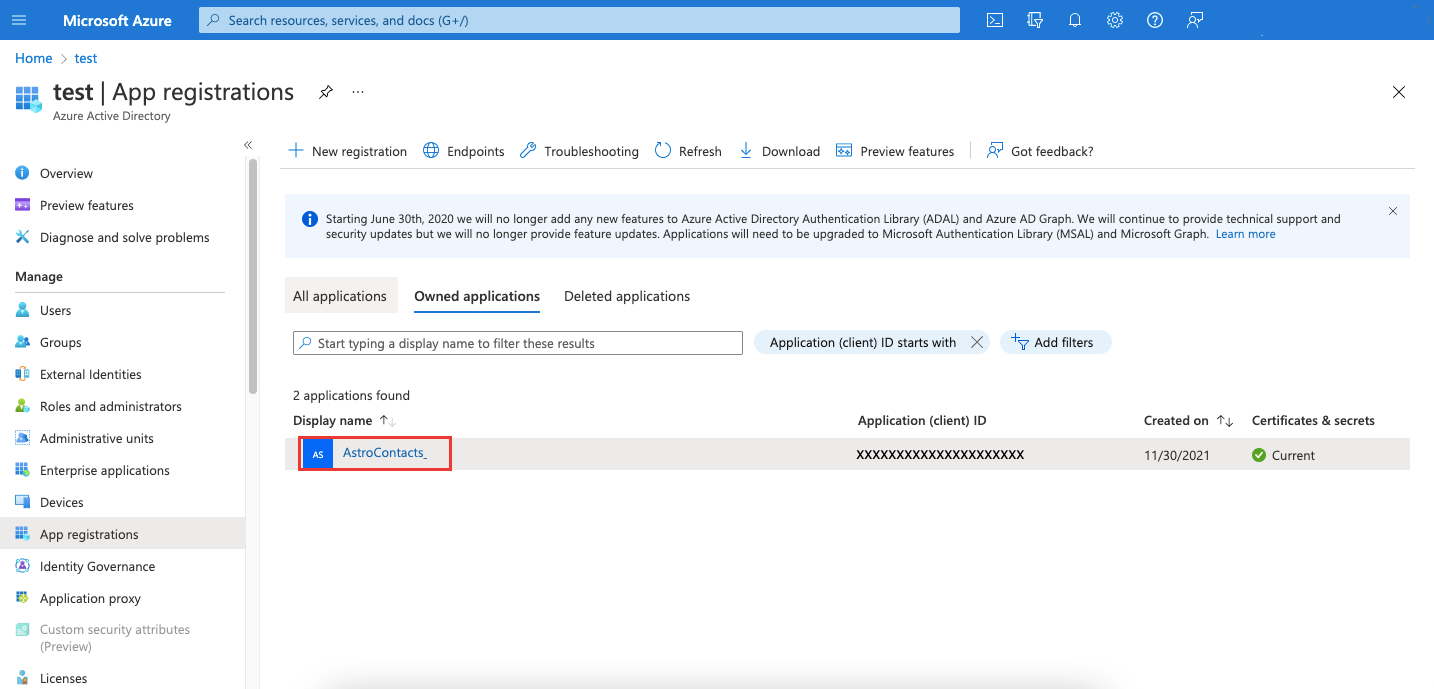Pin the App registrations blade
Screen dimensions: 1434x689
[x=326, y=92]
